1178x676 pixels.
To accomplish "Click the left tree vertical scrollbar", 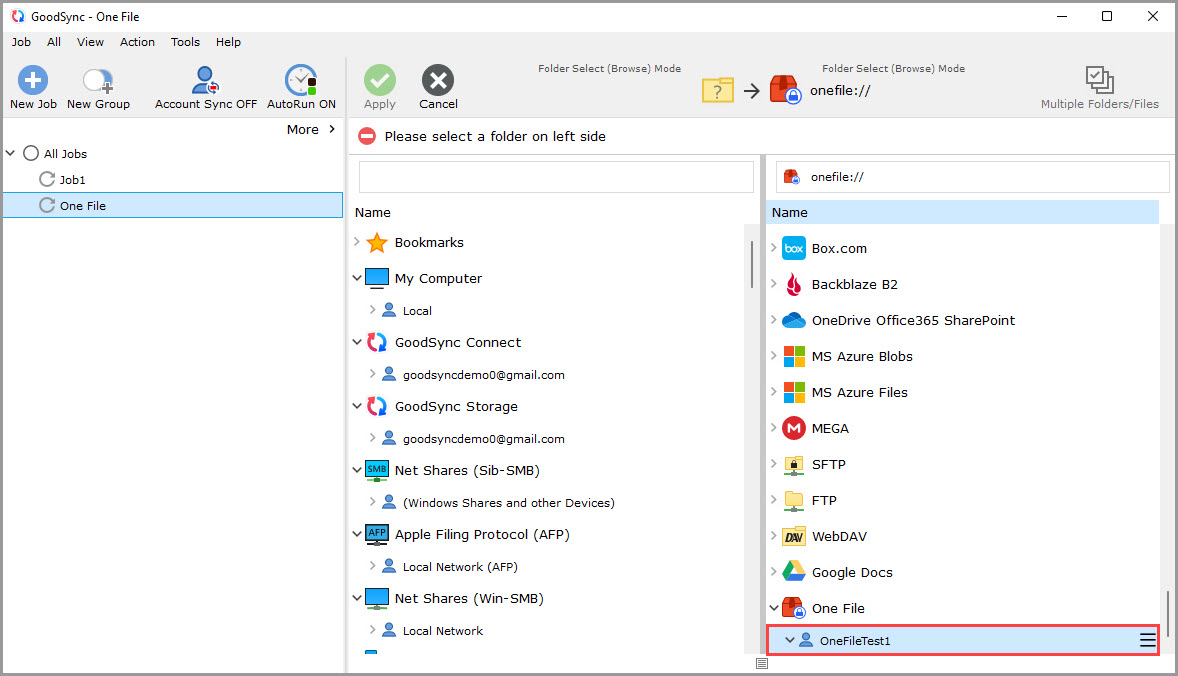I will pos(751,264).
